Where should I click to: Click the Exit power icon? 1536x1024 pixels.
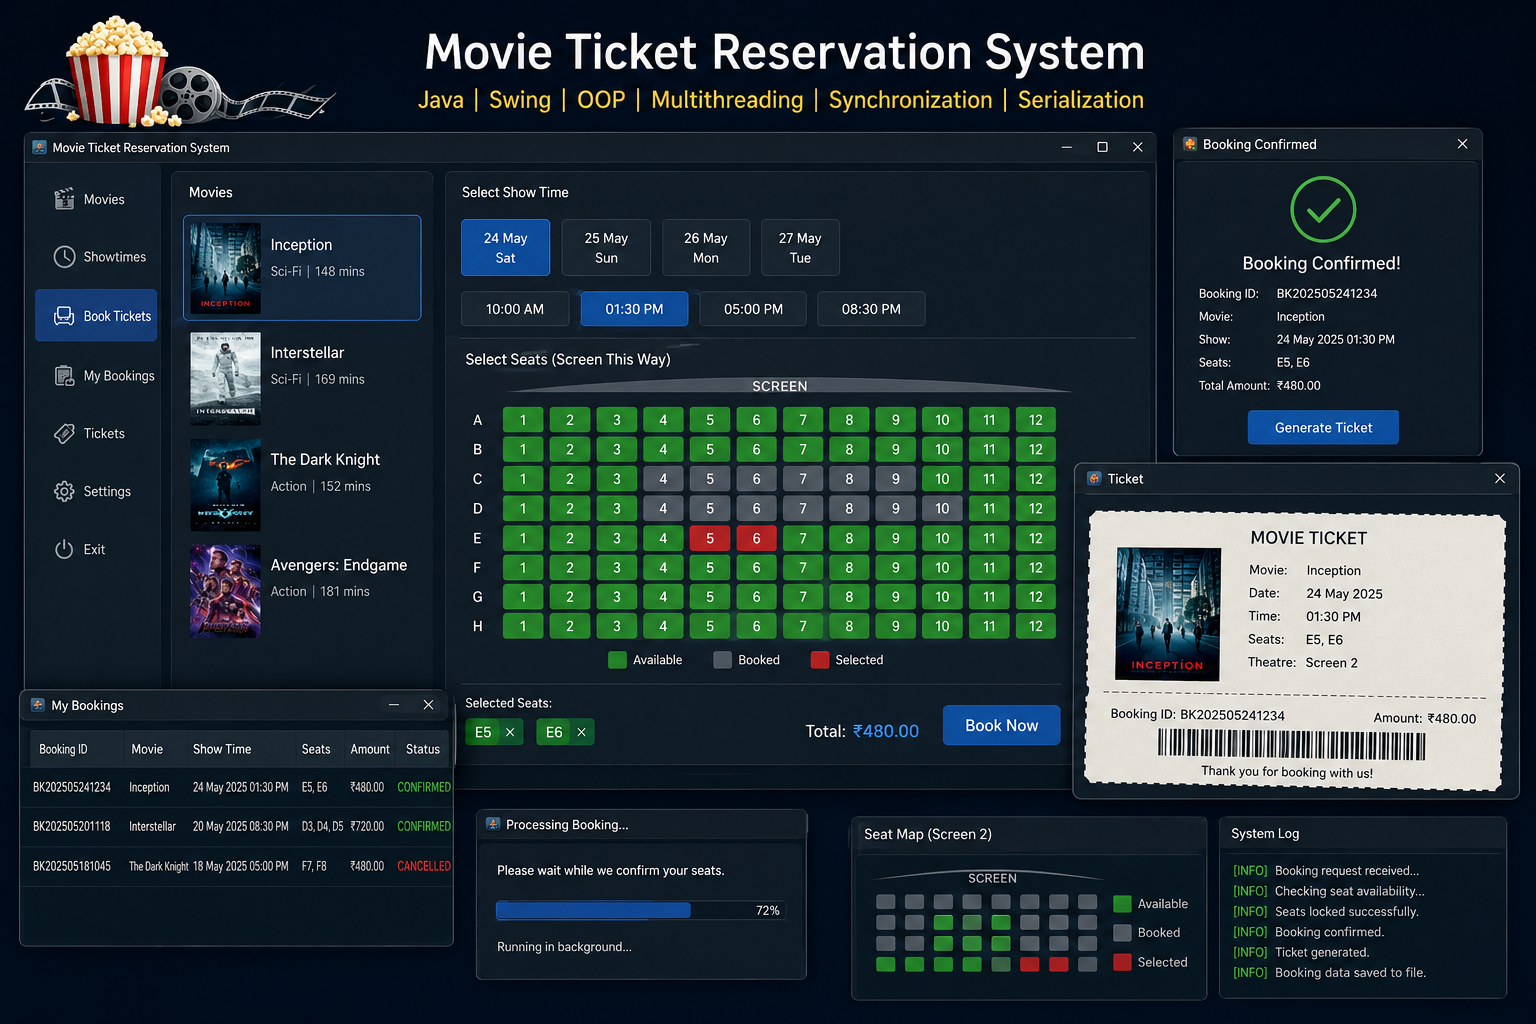64,549
